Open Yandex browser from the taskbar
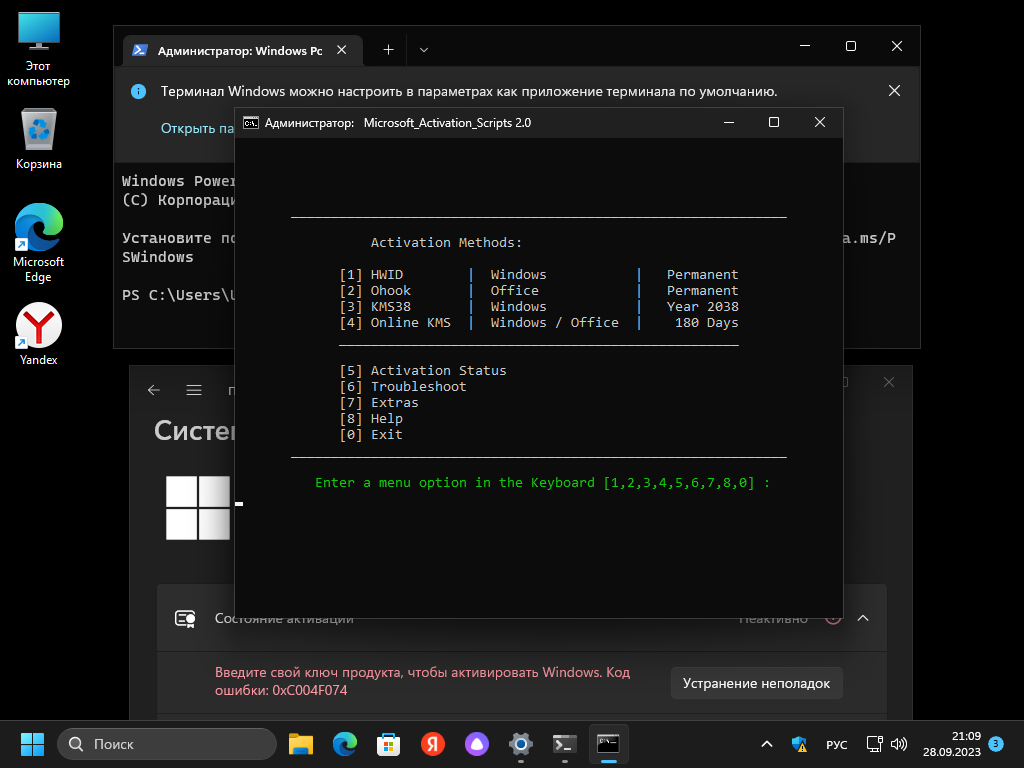1024x768 pixels. [432, 744]
